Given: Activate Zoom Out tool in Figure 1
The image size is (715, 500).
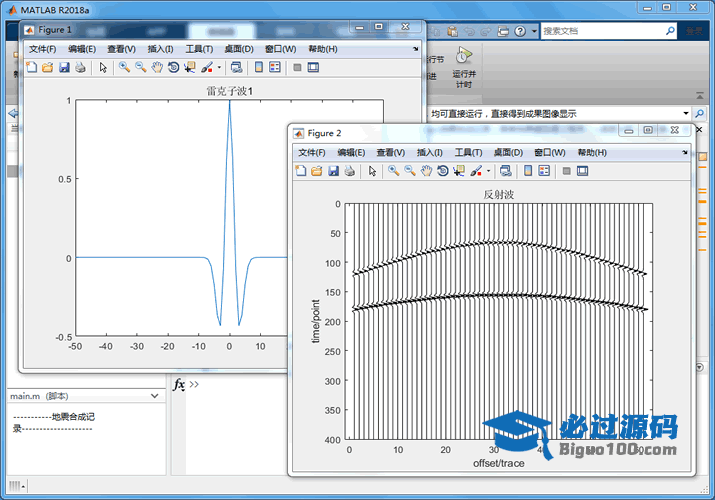Looking at the screenshot, I should [x=140, y=67].
